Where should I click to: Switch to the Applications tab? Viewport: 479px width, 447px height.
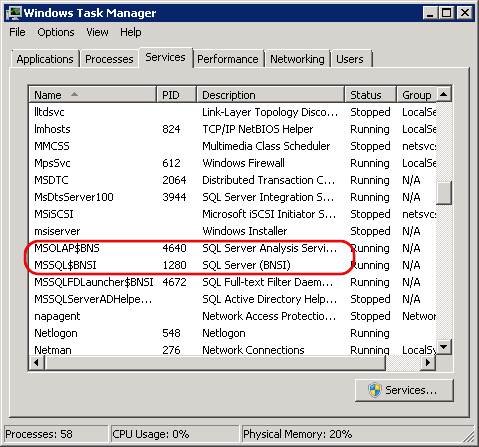45,59
